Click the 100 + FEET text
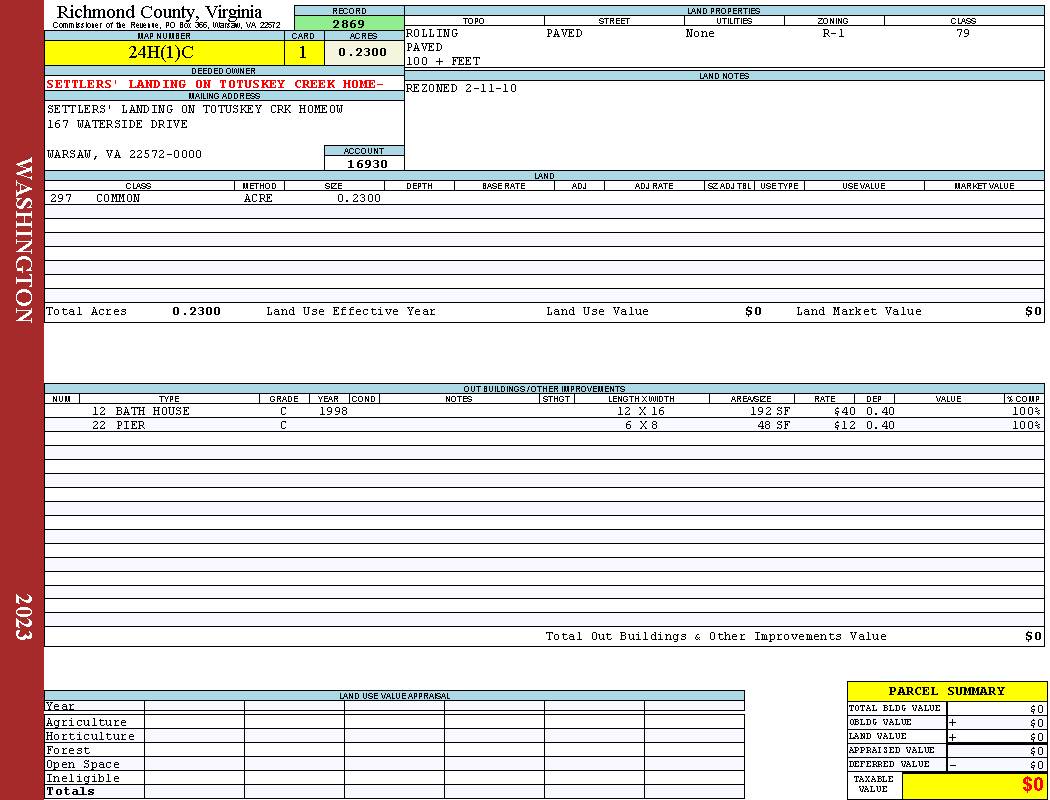The height and width of the screenshot is (800, 1050). [443, 62]
